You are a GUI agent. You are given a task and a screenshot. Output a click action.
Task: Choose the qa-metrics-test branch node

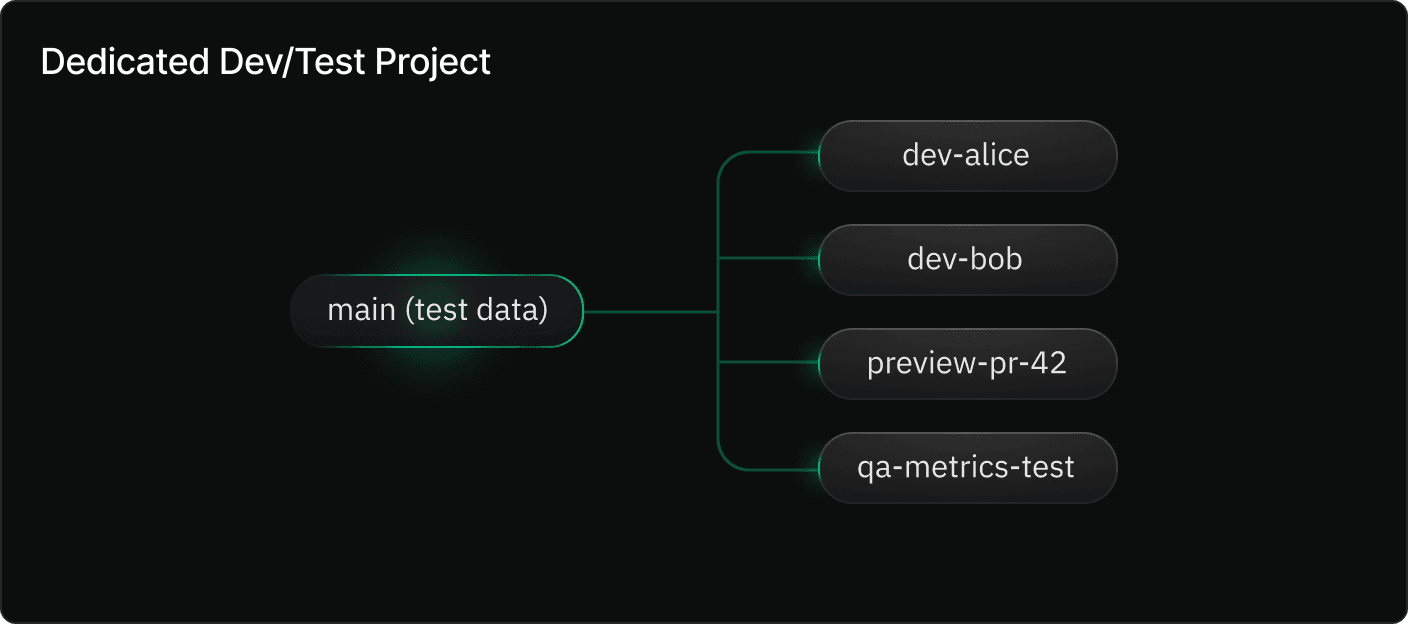click(966, 467)
